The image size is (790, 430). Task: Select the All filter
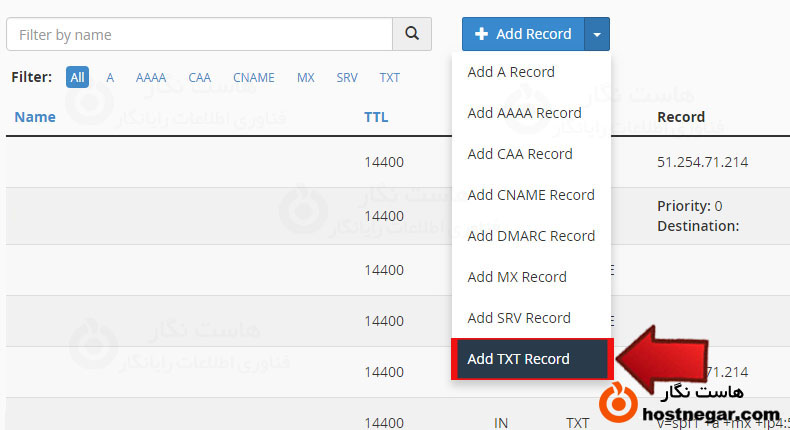coord(77,77)
